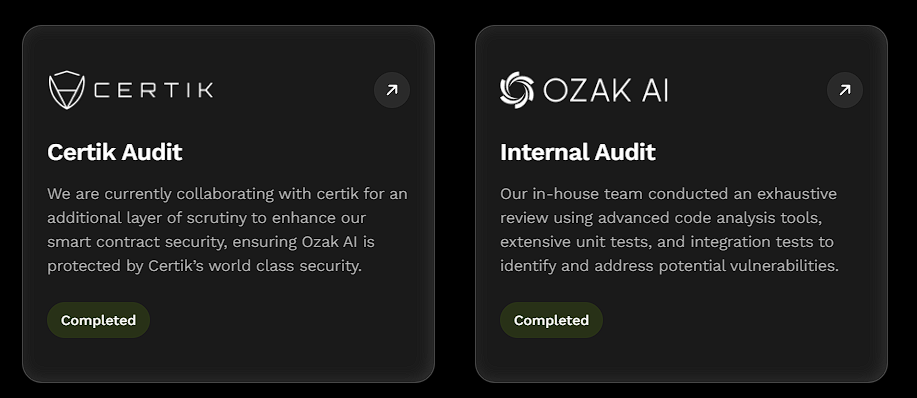Image resolution: width=917 pixels, height=398 pixels.
Task: Click the OZAK AI wordmark text
Action: click(x=605, y=91)
